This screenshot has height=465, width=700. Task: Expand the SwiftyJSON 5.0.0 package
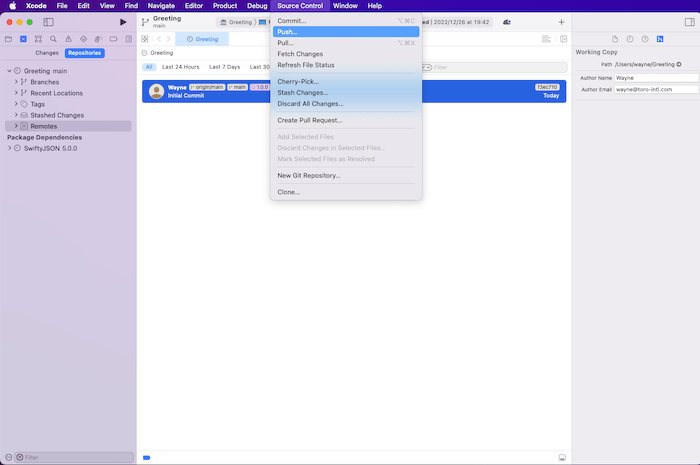tap(10, 148)
